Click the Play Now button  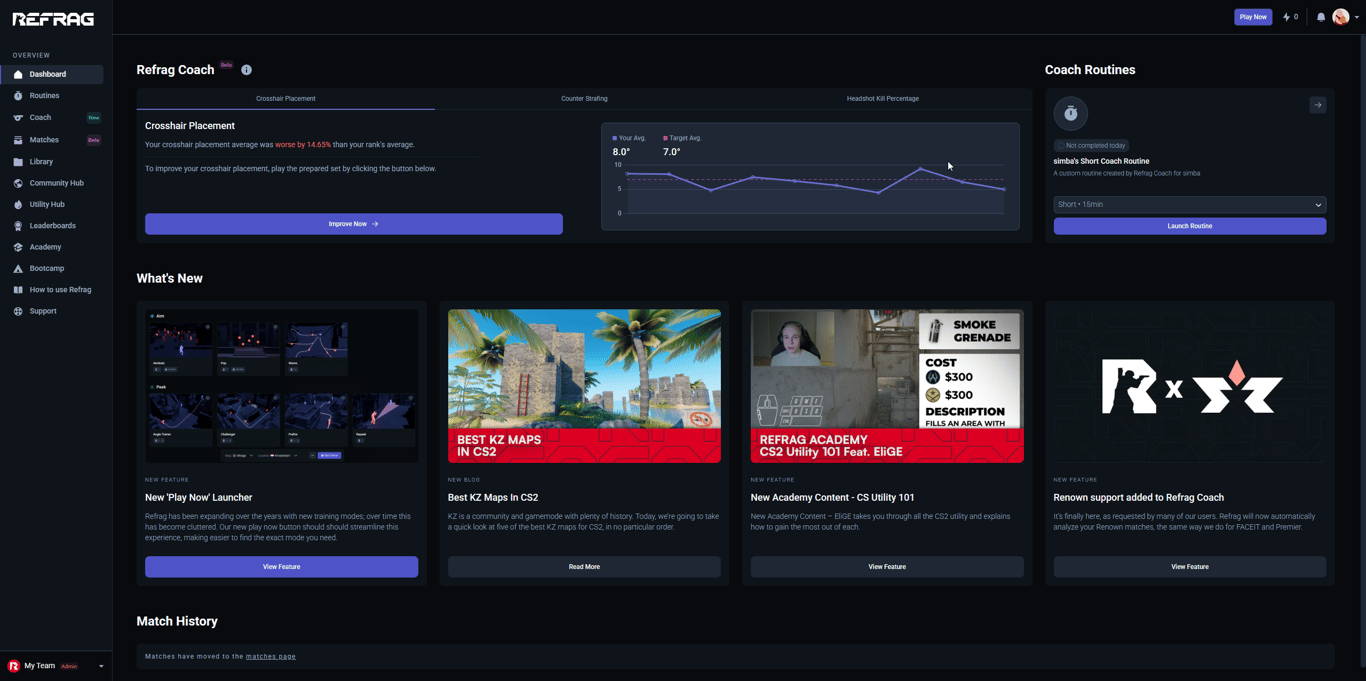click(x=1253, y=17)
